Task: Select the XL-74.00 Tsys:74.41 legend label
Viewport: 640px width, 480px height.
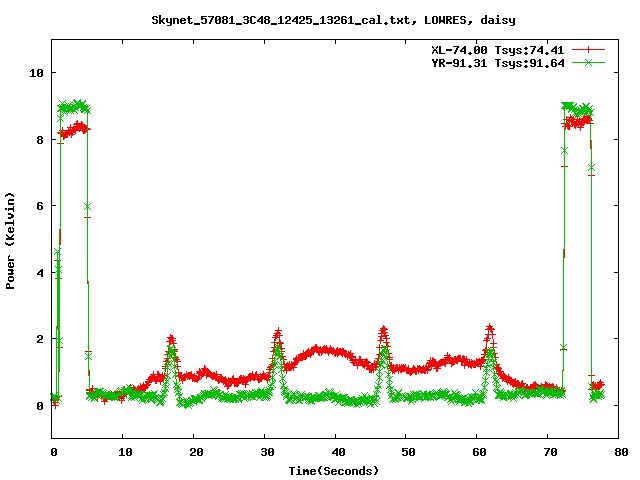Action: click(498, 50)
